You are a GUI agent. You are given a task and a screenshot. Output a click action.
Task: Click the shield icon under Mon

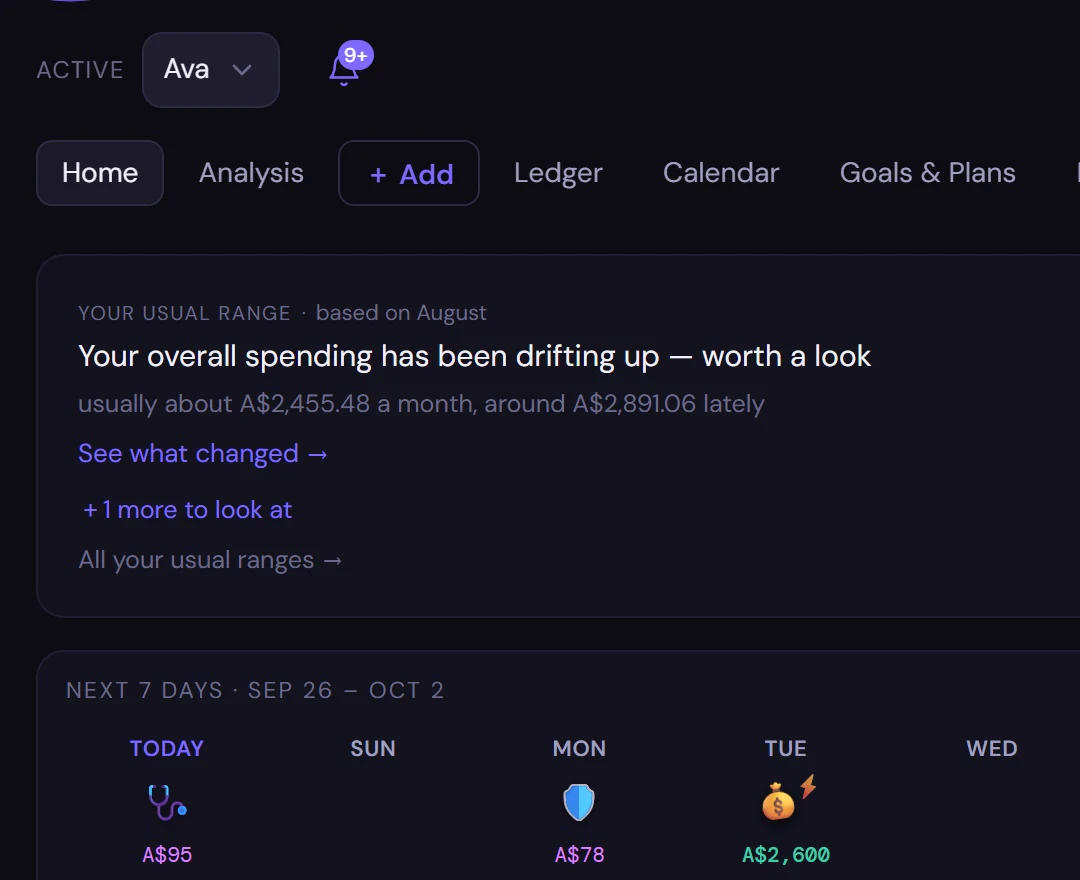579,802
